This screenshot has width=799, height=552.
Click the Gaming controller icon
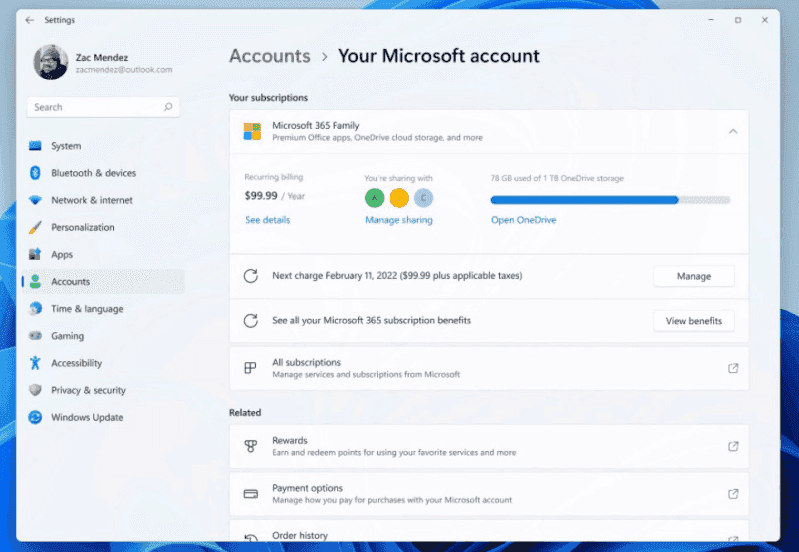click(x=35, y=335)
